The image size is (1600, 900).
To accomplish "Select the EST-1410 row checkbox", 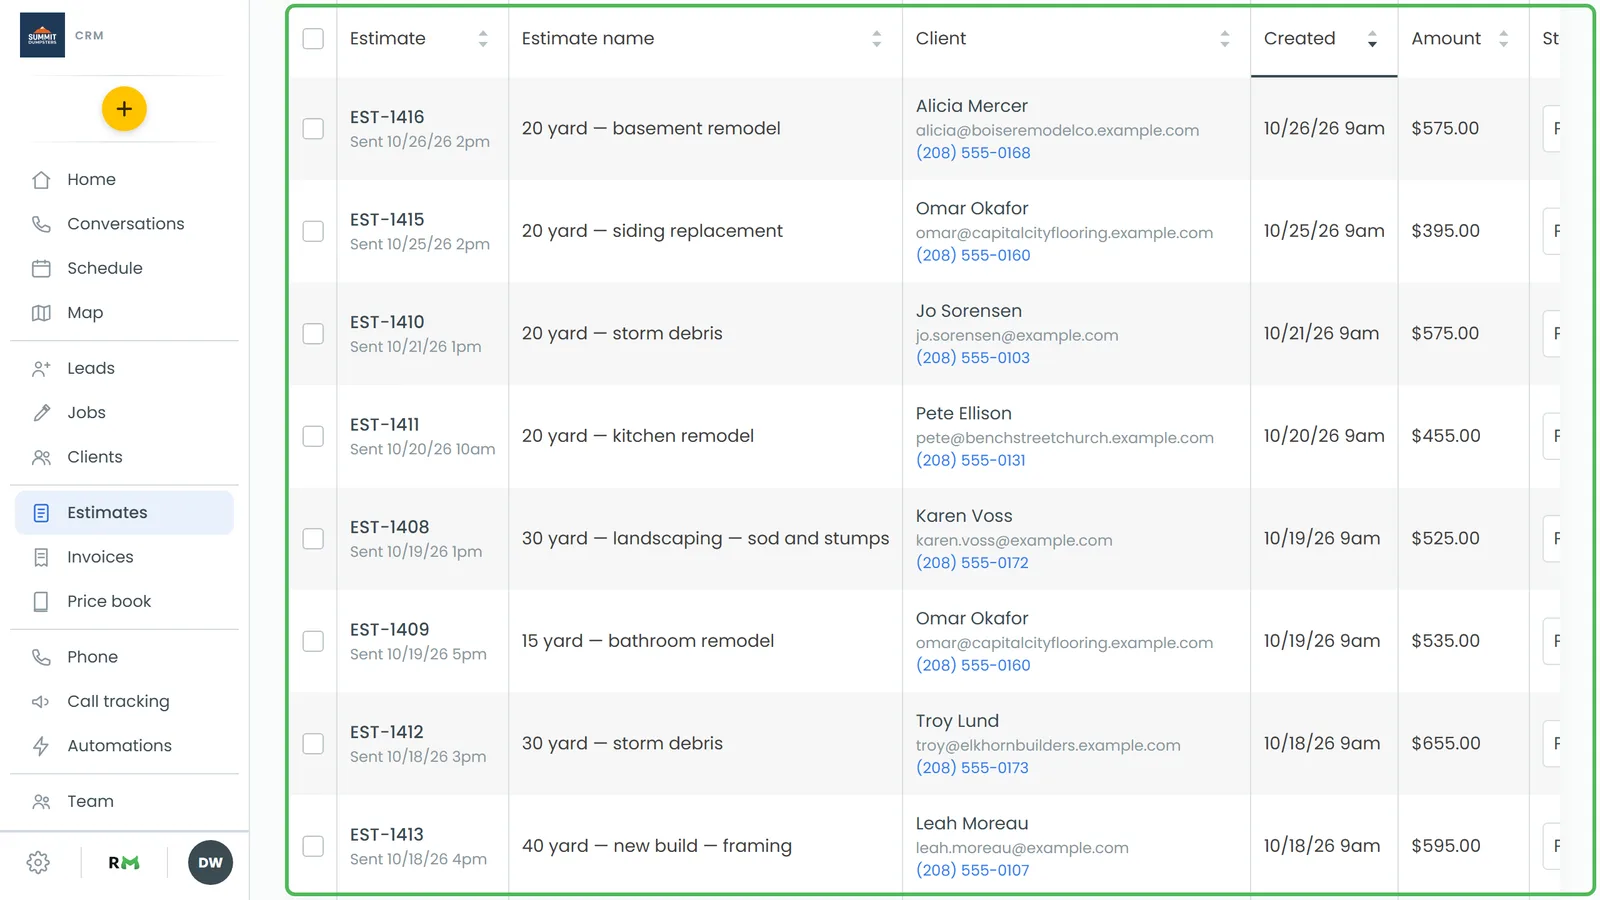I will pyautogui.click(x=313, y=334).
